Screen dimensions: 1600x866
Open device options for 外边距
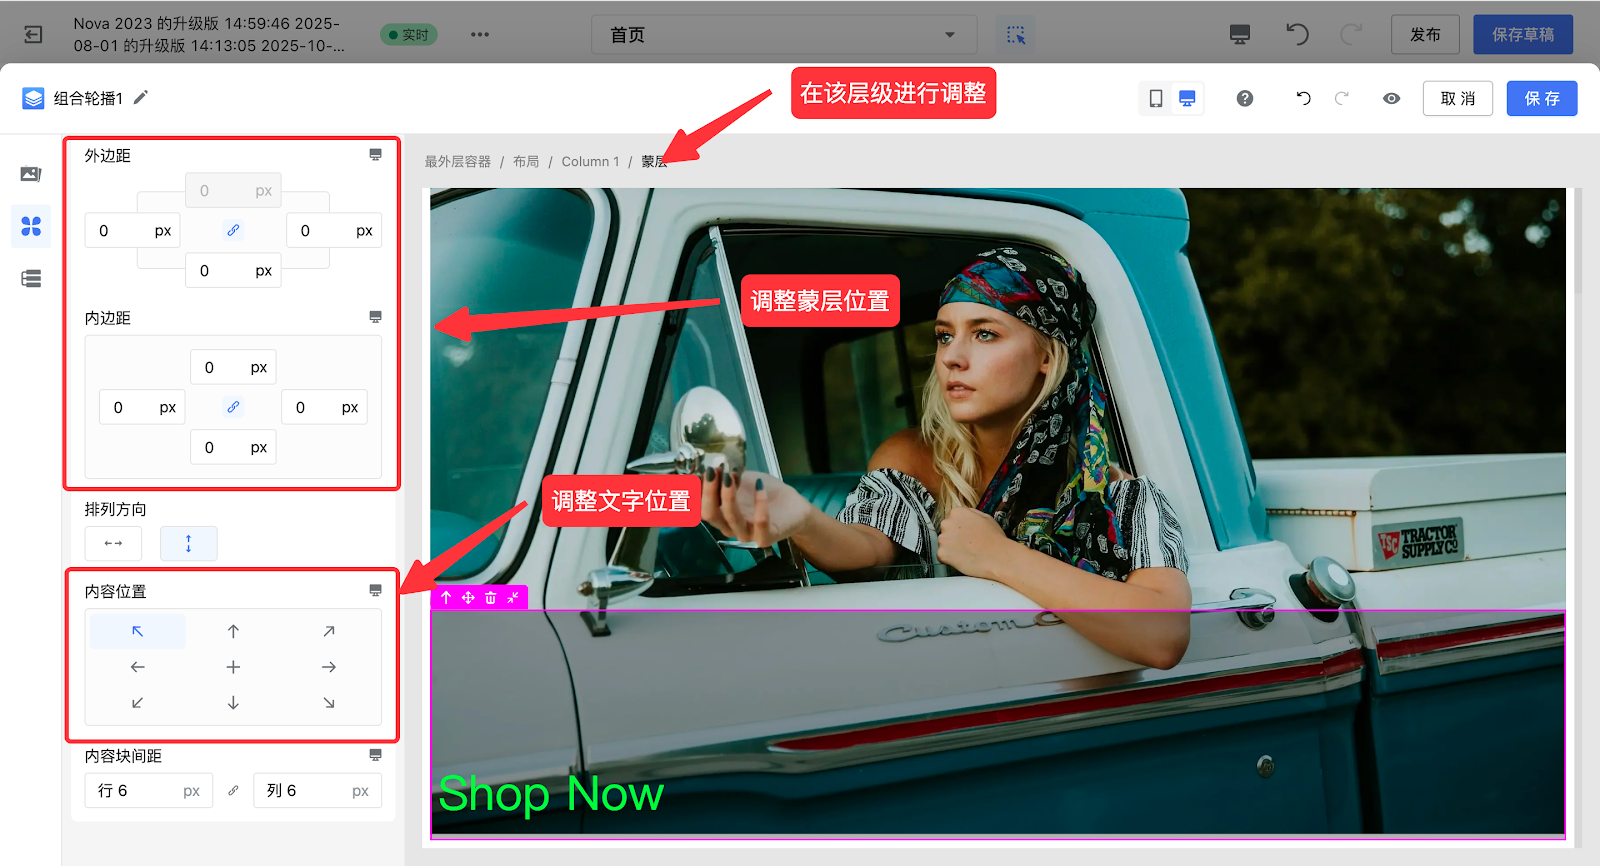375,155
